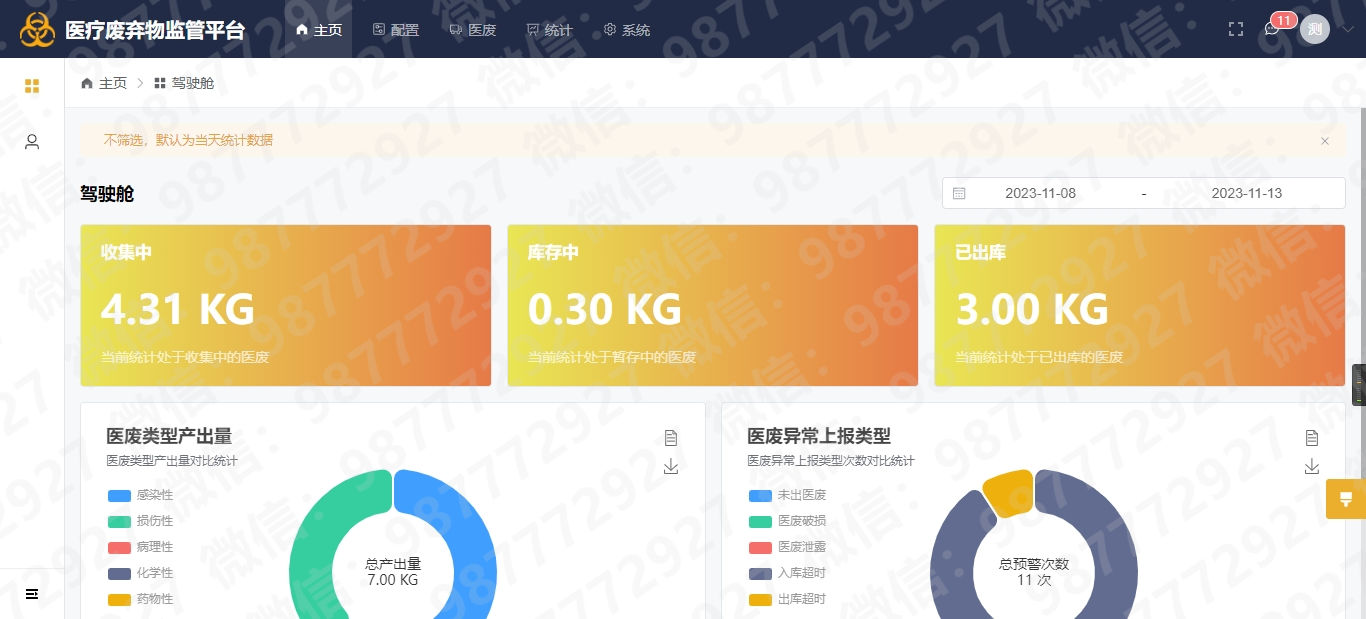
Task: Open the 配置 menu
Action: tap(395, 29)
